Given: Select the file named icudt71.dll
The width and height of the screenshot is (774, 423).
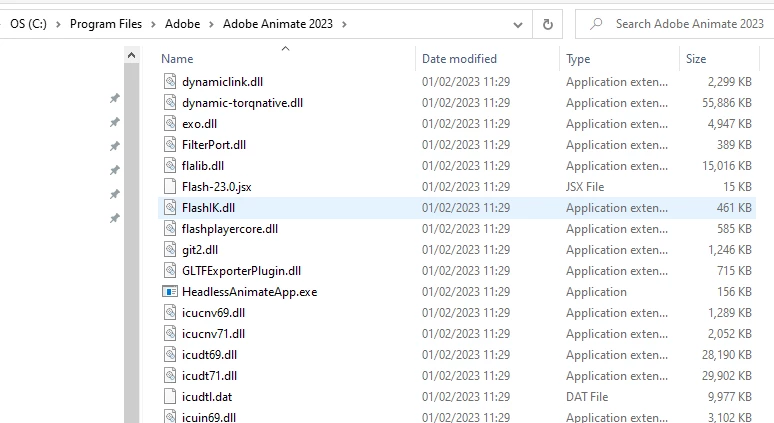Looking at the screenshot, I should coord(209,376).
